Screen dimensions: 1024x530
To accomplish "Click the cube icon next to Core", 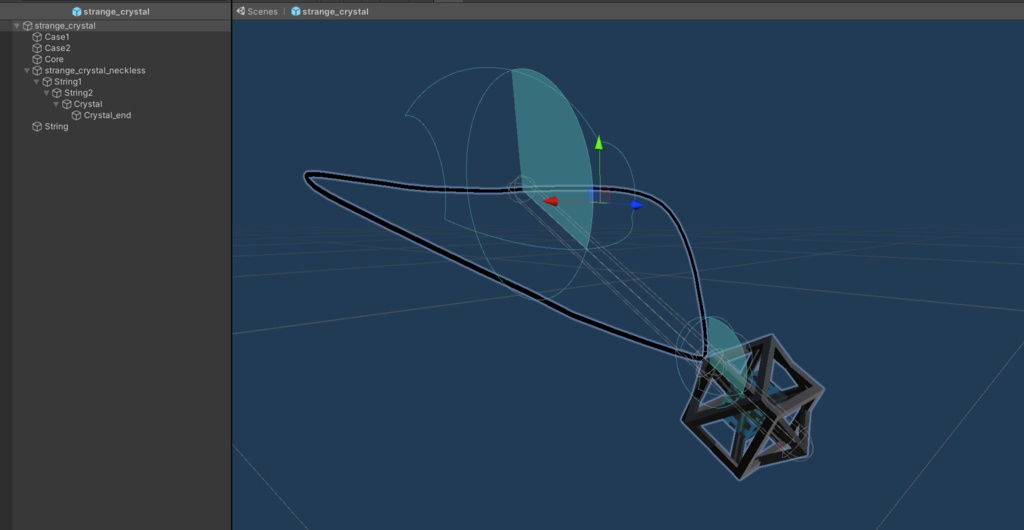I will 37,59.
